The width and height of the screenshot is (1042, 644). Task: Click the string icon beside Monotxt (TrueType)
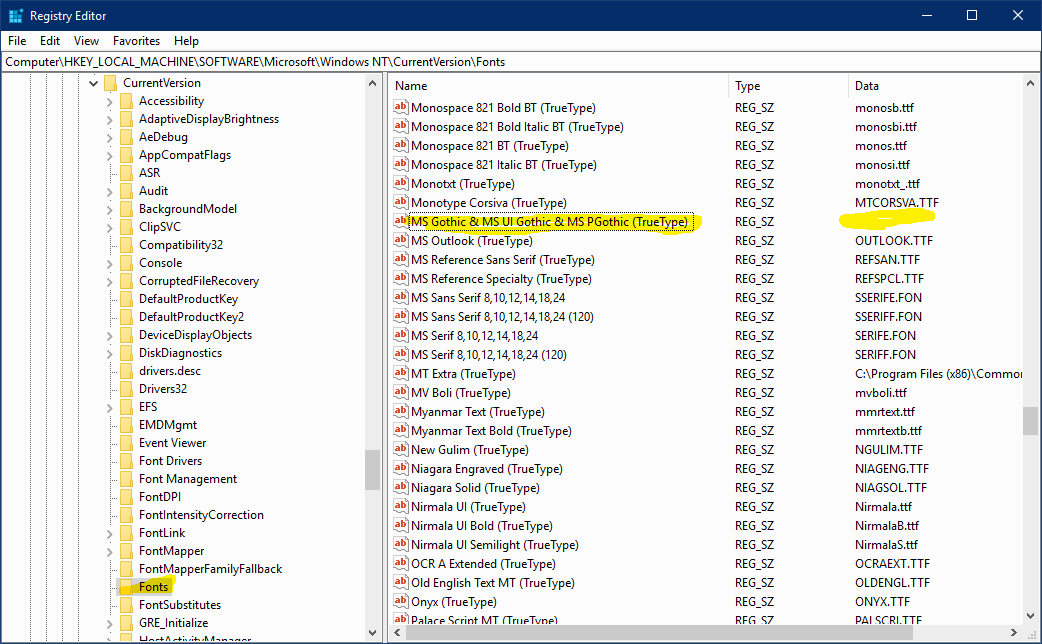pos(400,183)
